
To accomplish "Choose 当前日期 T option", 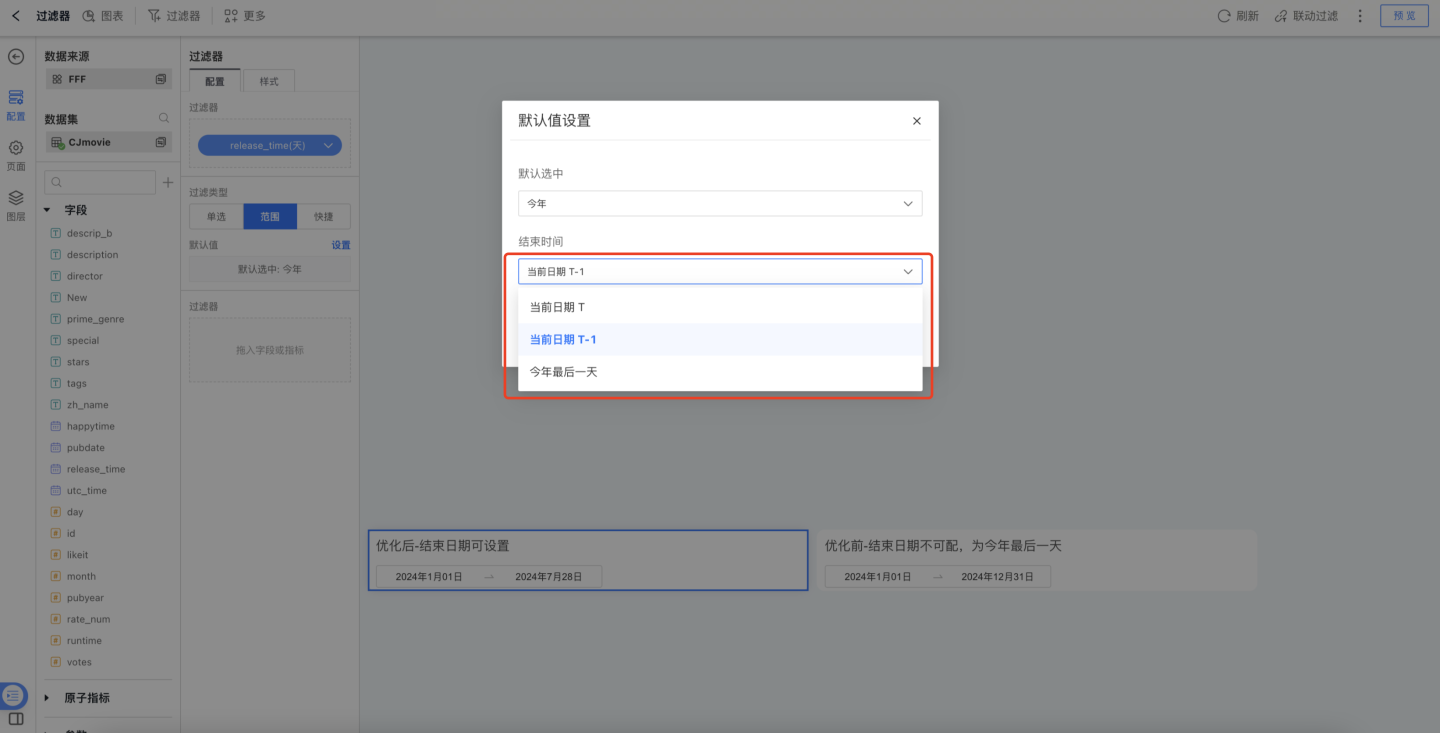I will [x=720, y=307].
